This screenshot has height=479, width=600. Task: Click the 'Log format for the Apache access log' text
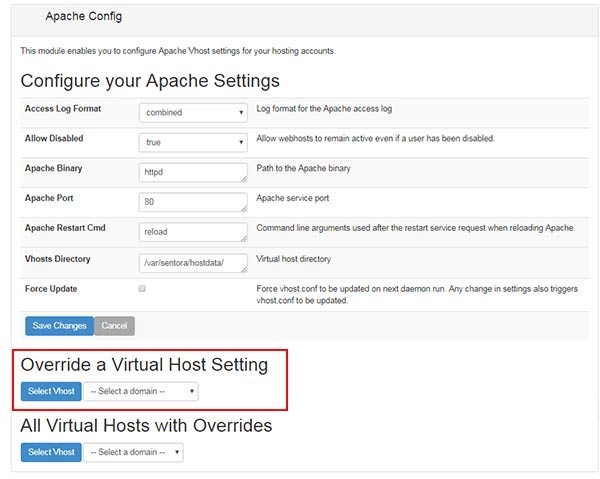[x=324, y=109]
